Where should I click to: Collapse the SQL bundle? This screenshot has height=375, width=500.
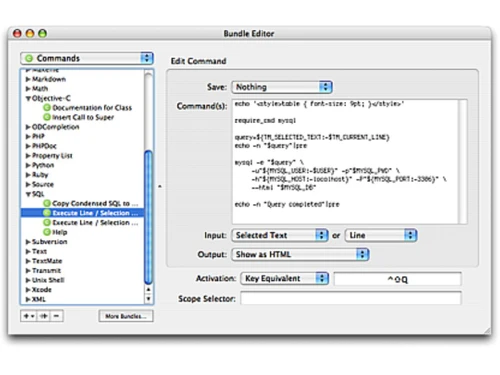28,194
